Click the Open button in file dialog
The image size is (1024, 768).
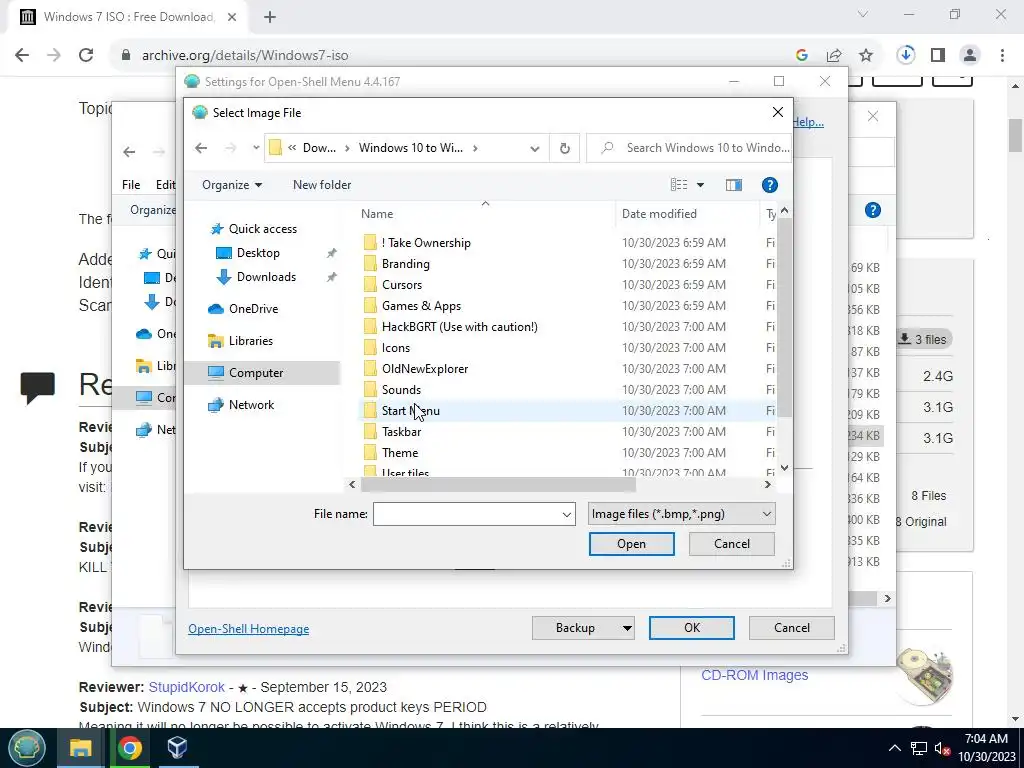tap(632, 544)
